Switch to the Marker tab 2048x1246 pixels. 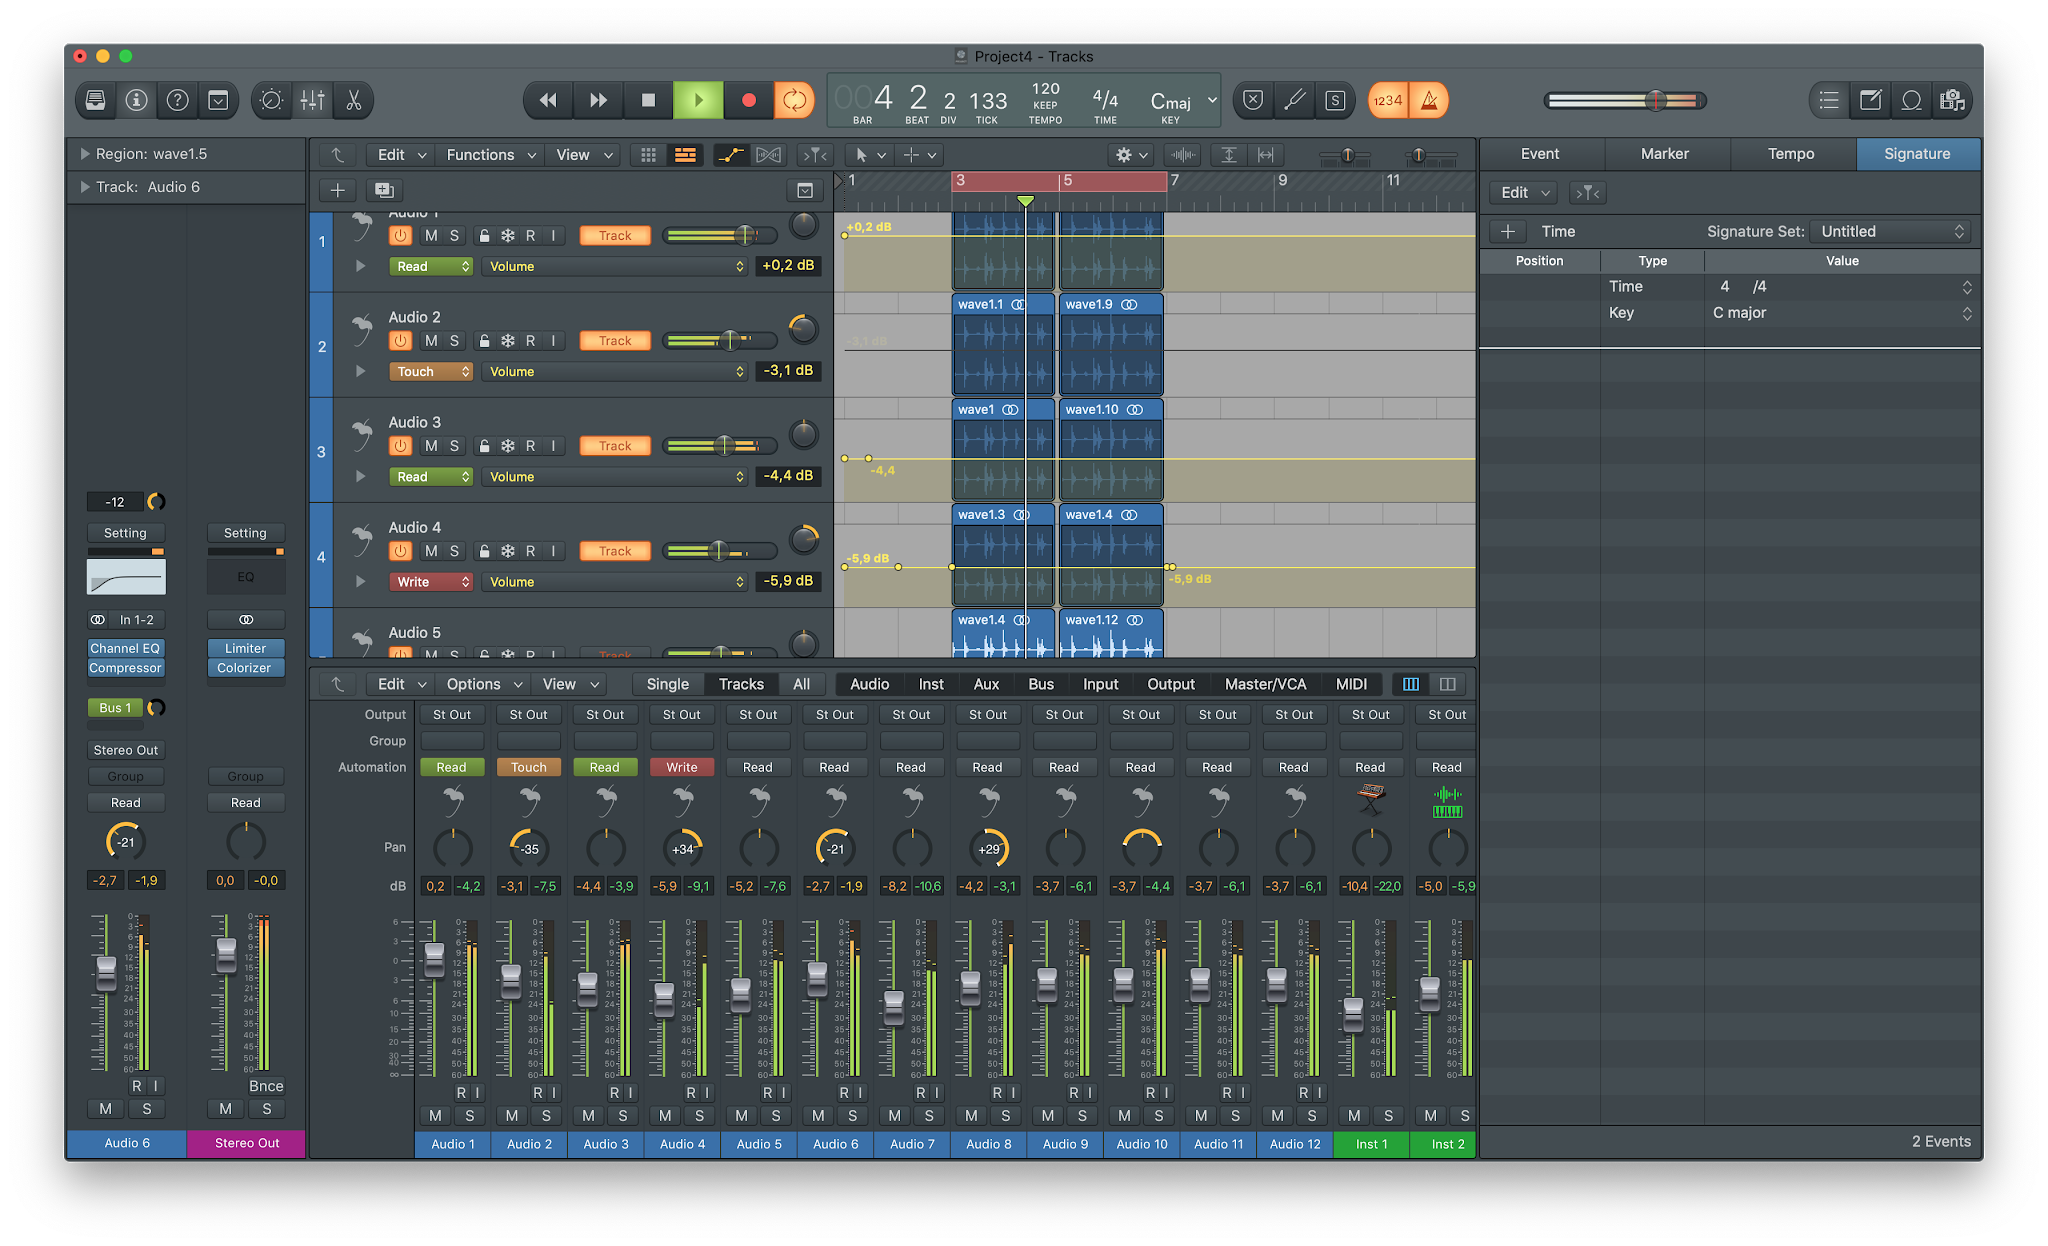(1665, 154)
